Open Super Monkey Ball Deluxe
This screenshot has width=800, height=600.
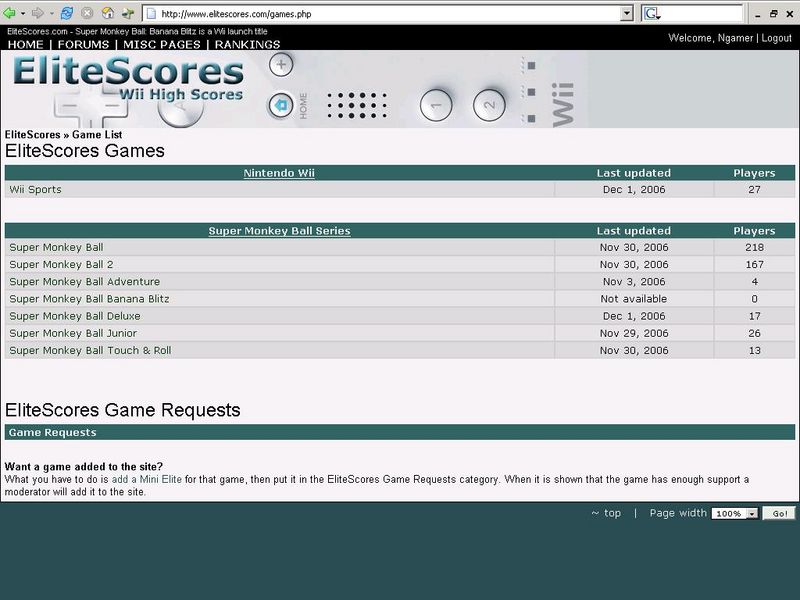(x=75, y=316)
